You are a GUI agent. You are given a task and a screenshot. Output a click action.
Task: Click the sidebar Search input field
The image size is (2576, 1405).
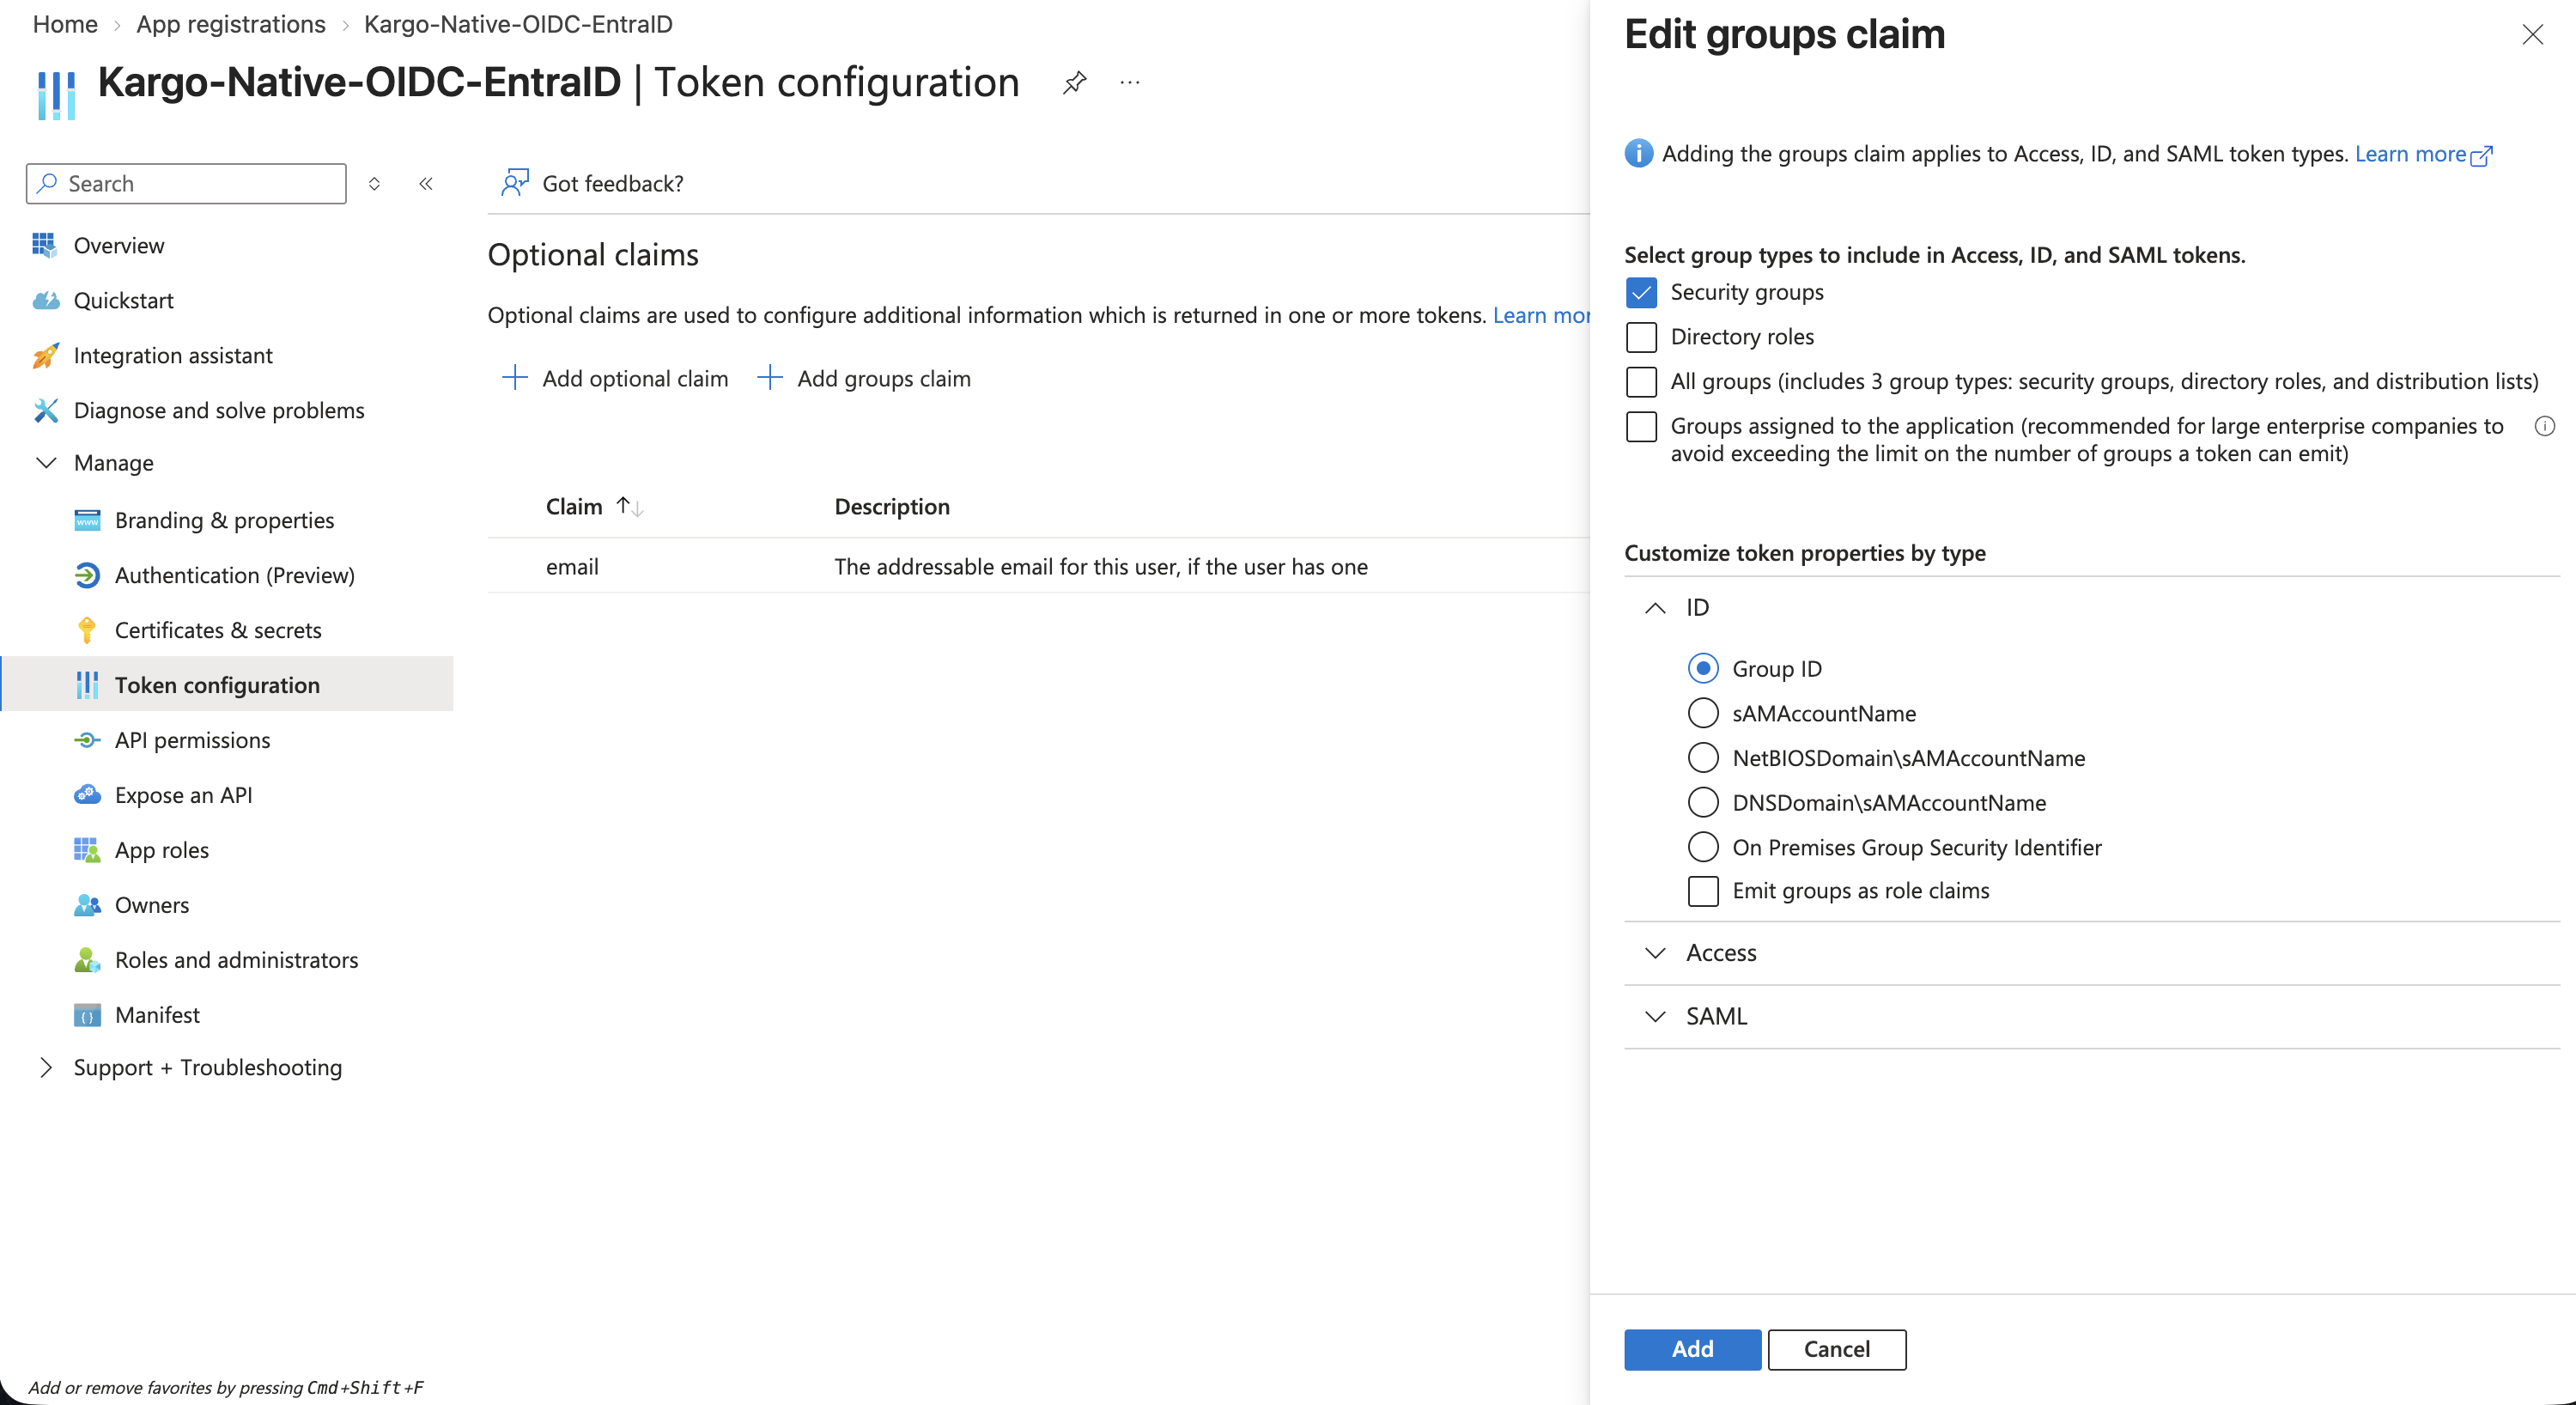click(x=186, y=183)
